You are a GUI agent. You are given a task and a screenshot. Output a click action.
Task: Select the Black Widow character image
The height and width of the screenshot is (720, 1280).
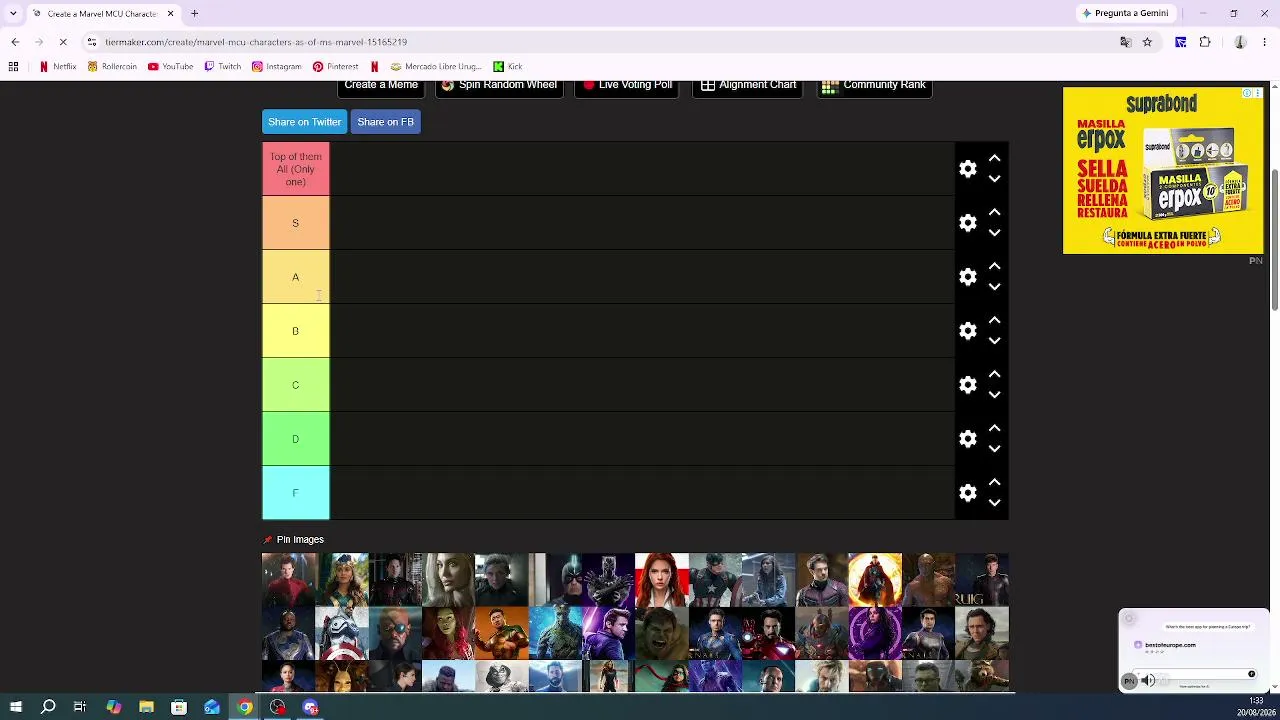[x=661, y=580]
